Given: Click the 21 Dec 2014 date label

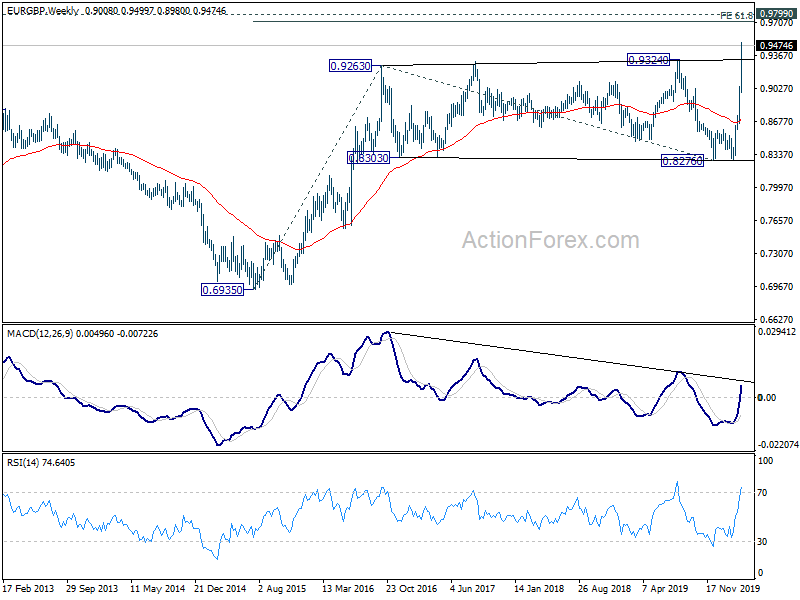Looking at the screenshot, I should click(x=220, y=588).
